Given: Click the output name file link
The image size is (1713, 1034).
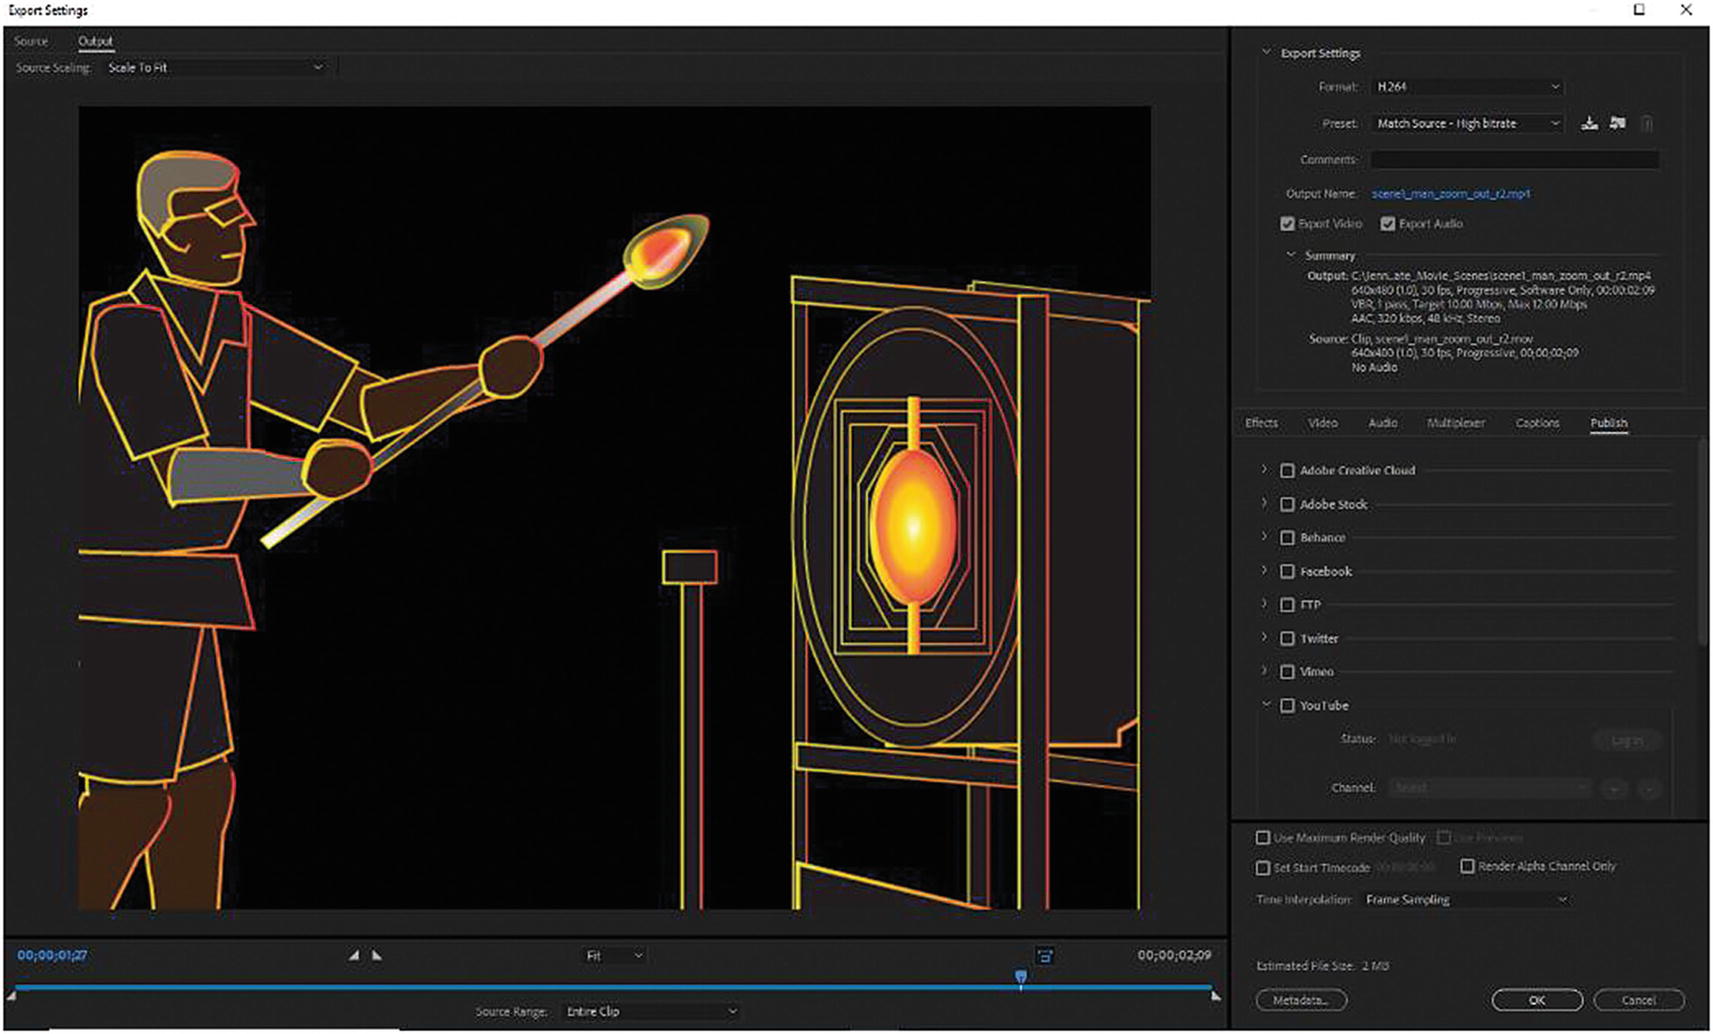Looking at the screenshot, I should [x=1450, y=194].
